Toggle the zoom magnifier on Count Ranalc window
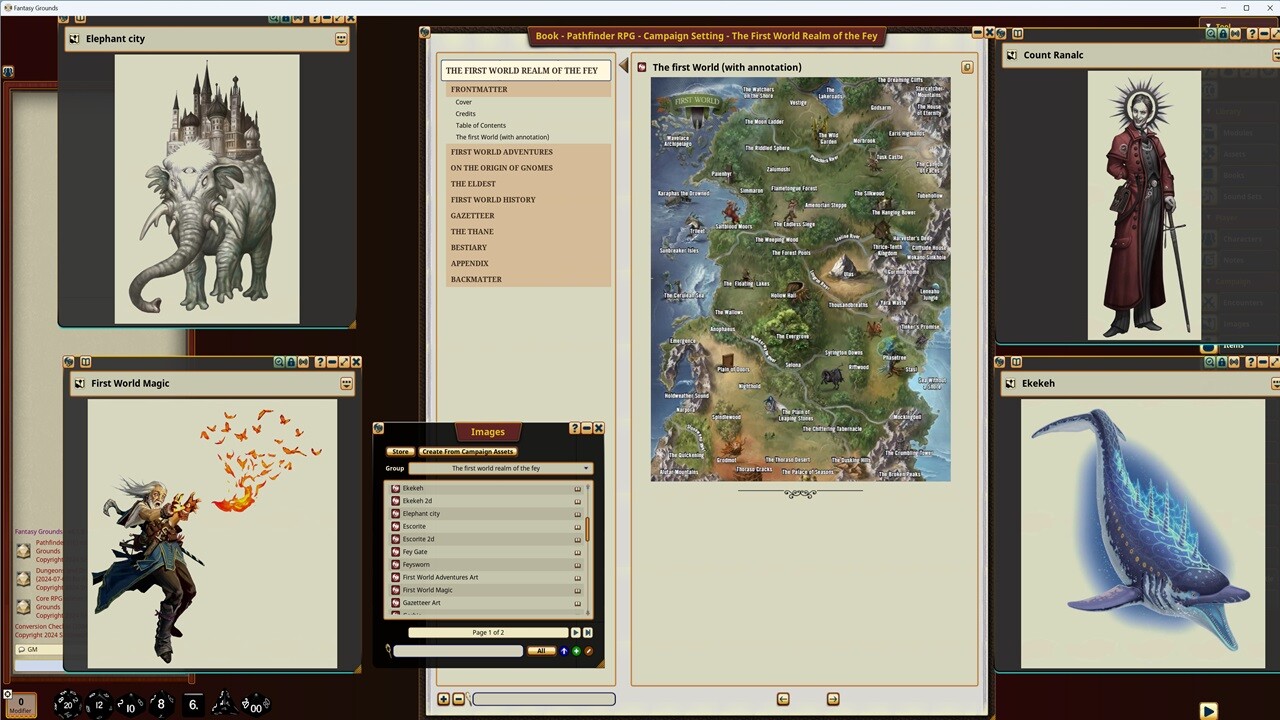The height and width of the screenshot is (720, 1280). (1211, 33)
